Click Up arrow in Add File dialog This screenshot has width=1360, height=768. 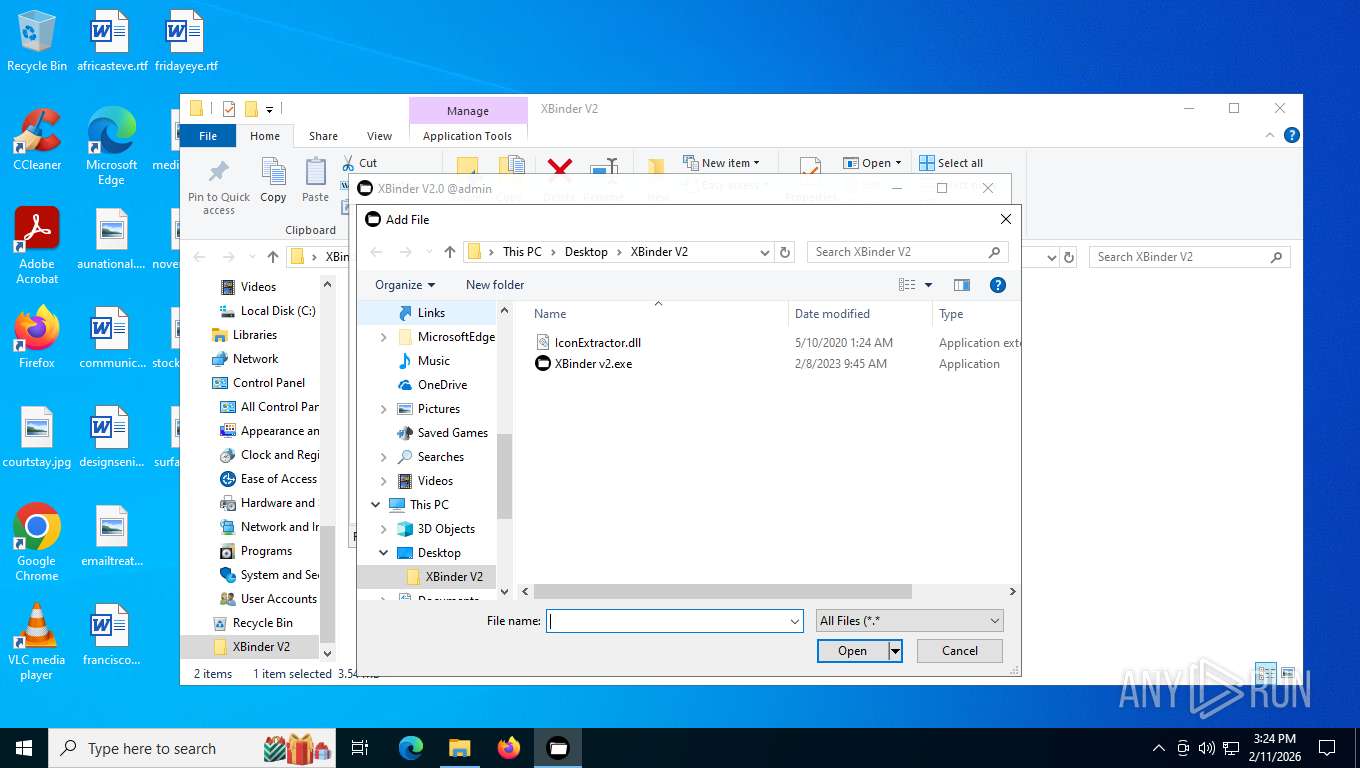[x=450, y=252]
